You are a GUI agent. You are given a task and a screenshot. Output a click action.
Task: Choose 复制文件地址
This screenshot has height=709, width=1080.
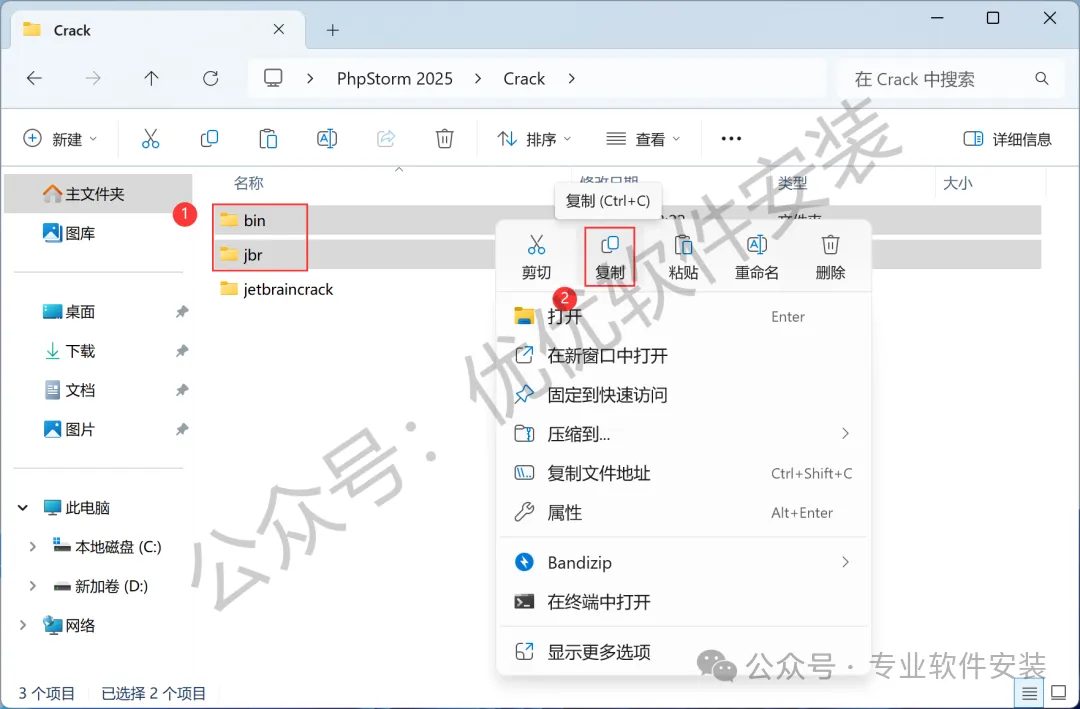pos(683,473)
